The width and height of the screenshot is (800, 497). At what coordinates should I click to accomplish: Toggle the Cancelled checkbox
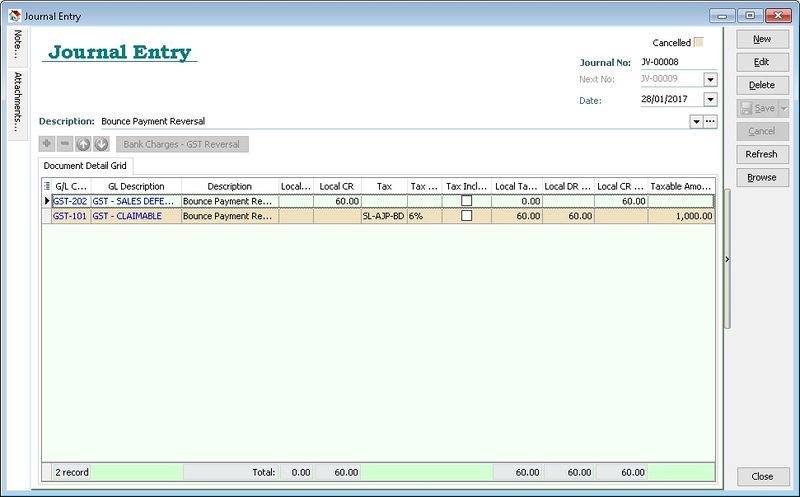click(x=699, y=42)
